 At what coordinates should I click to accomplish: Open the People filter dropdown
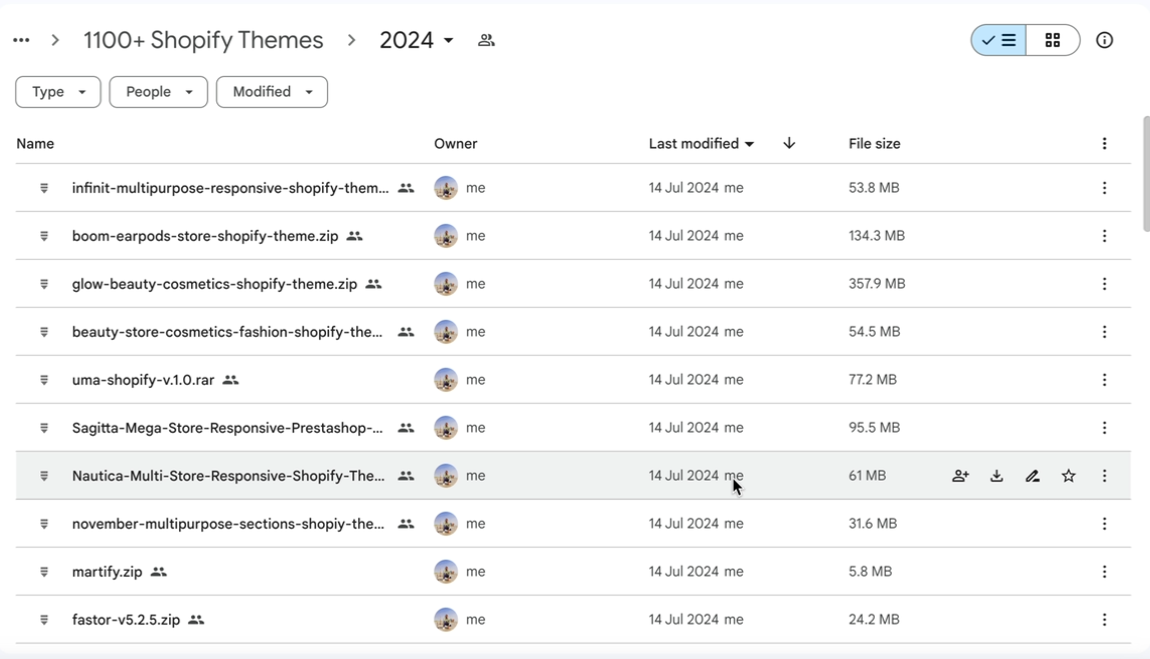click(x=158, y=92)
